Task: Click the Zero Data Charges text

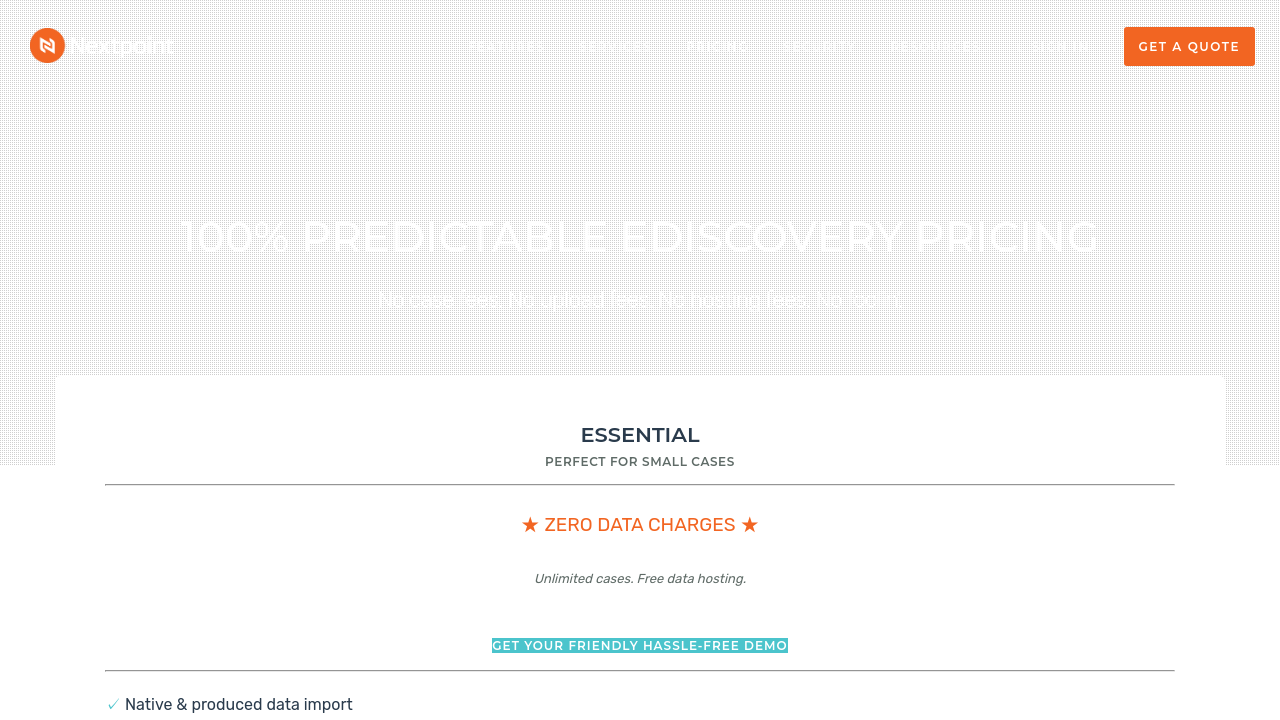Action: 640,525
